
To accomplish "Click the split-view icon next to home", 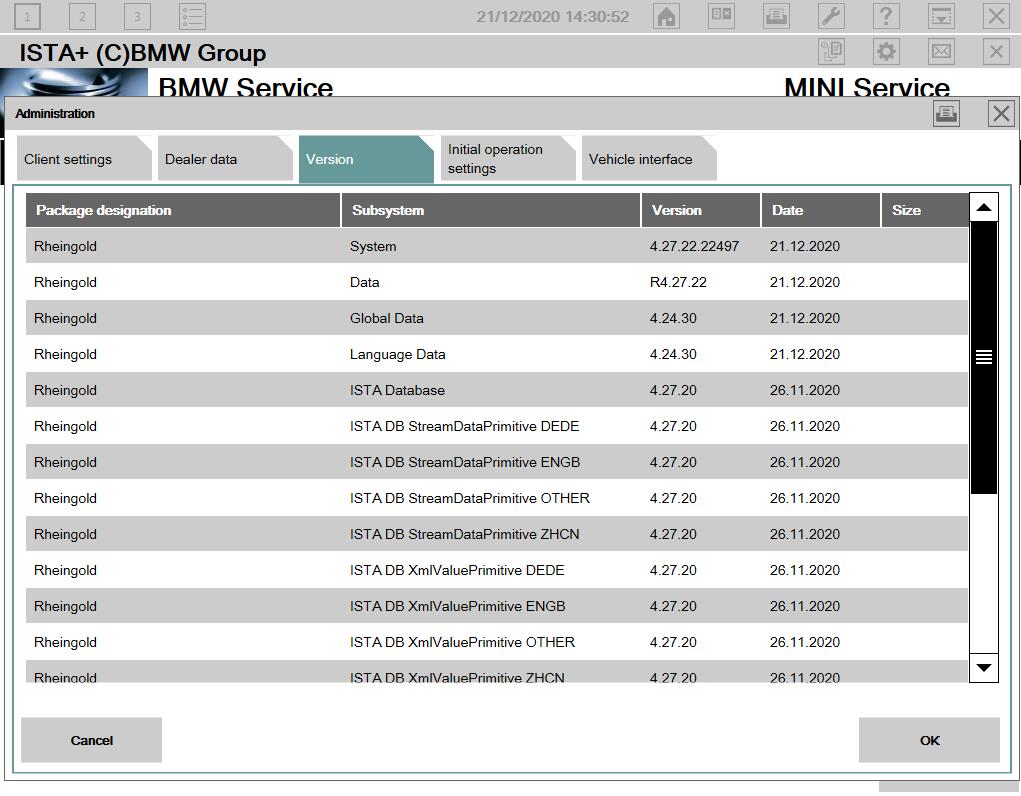I will click(x=721, y=16).
